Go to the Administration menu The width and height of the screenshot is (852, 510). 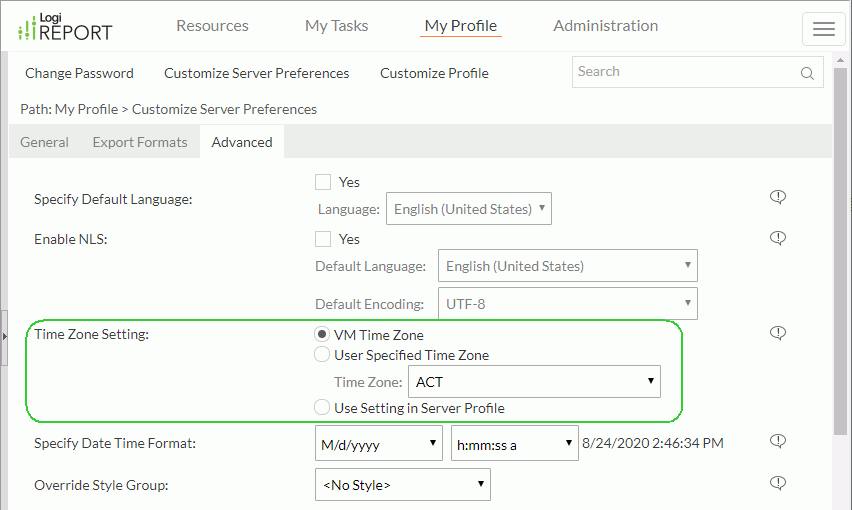click(x=605, y=26)
